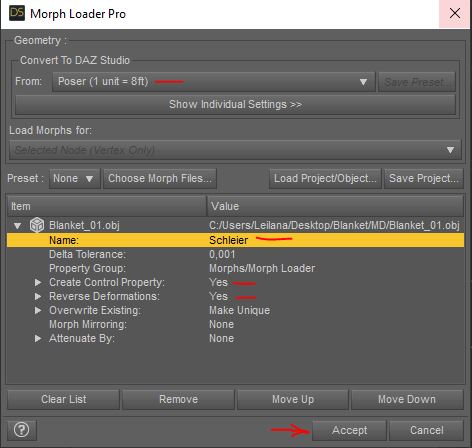This screenshot has width=472, height=448.
Task: Collapse the Blanket_01.obj tree entry
Action: click(x=17, y=226)
